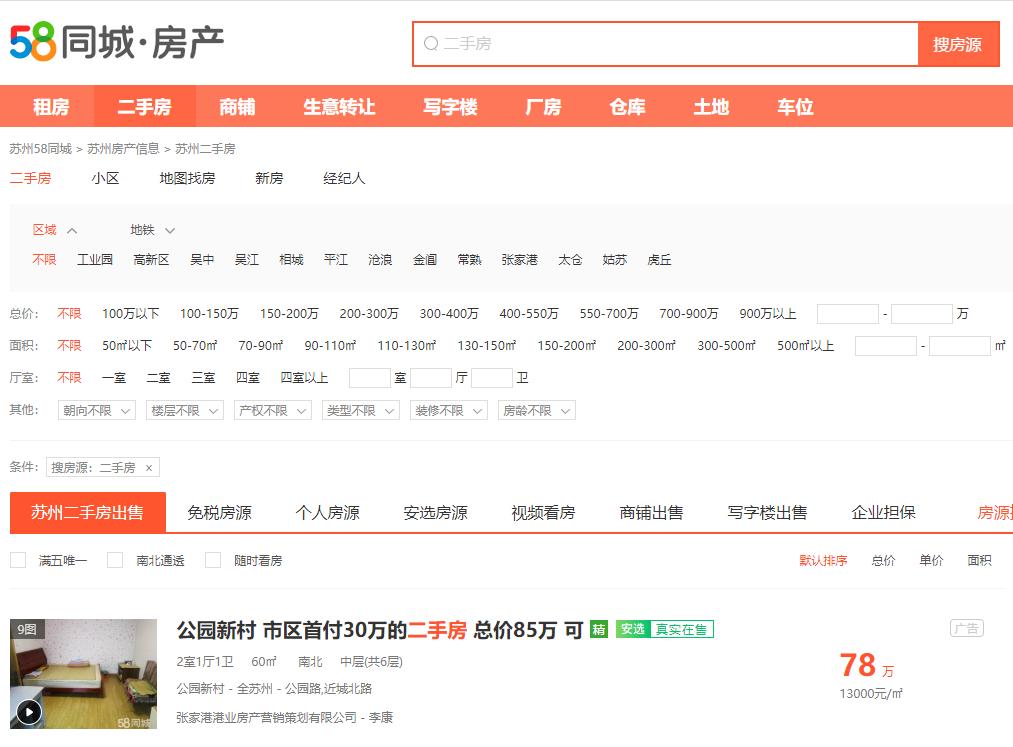Sort listings by 总价
Image resolution: width=1013 pixels, height=747 pixels.
pyautogui.click(x=883, y=560)
